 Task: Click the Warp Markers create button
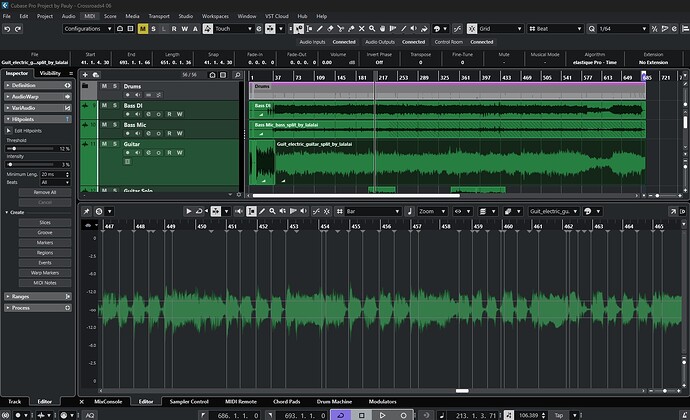point(45,273)
